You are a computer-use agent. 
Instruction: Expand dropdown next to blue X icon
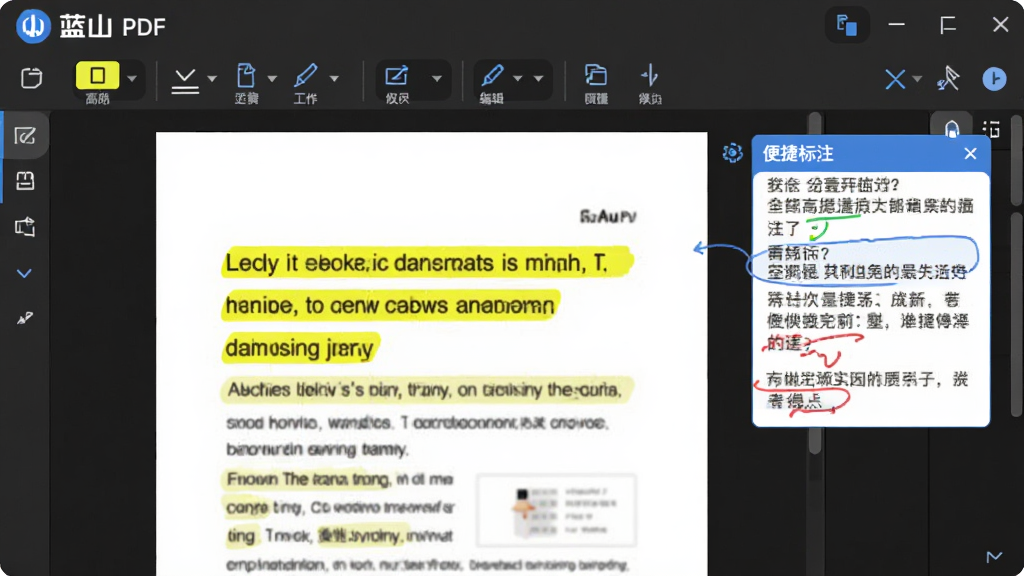(x=917, y=79)
